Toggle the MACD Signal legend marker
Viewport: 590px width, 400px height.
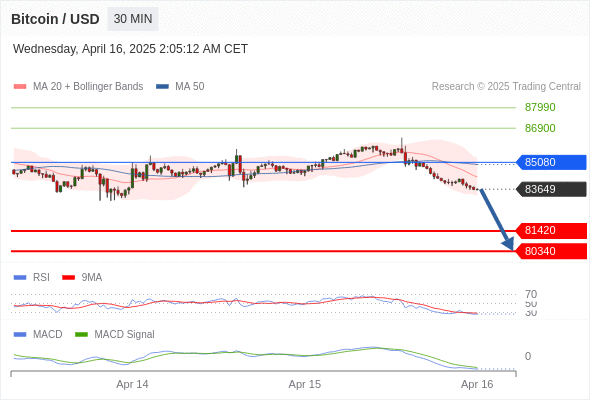click(x=81, y=335)
